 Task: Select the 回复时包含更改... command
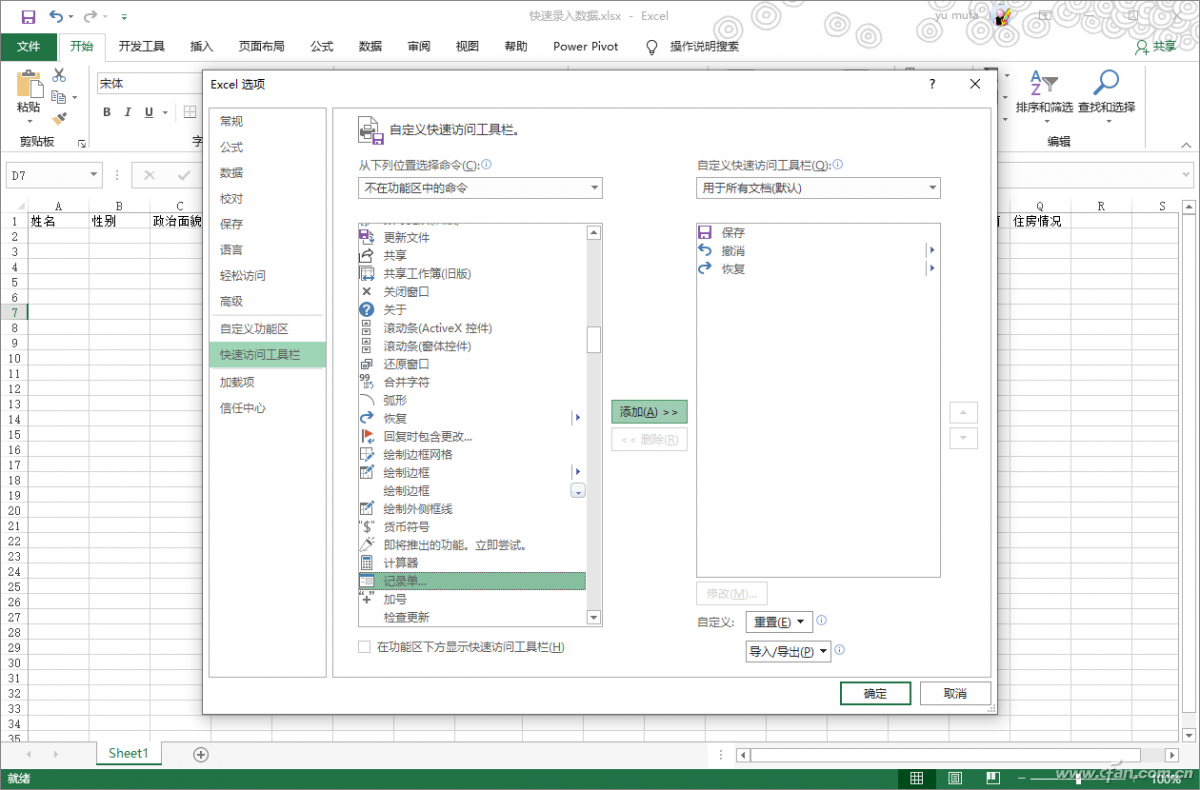point(471,436)
